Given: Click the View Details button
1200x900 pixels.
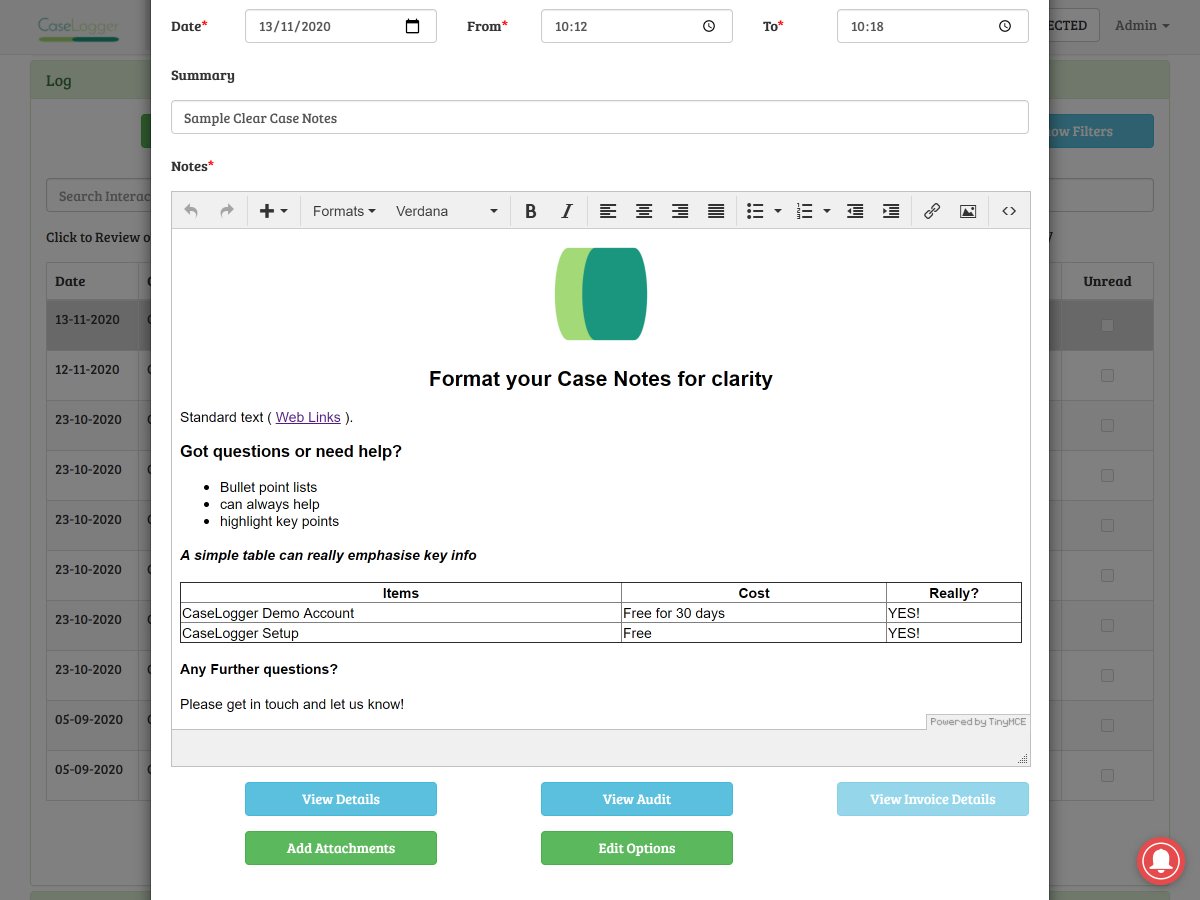Looking at the screenshot, I should point(341,799).
